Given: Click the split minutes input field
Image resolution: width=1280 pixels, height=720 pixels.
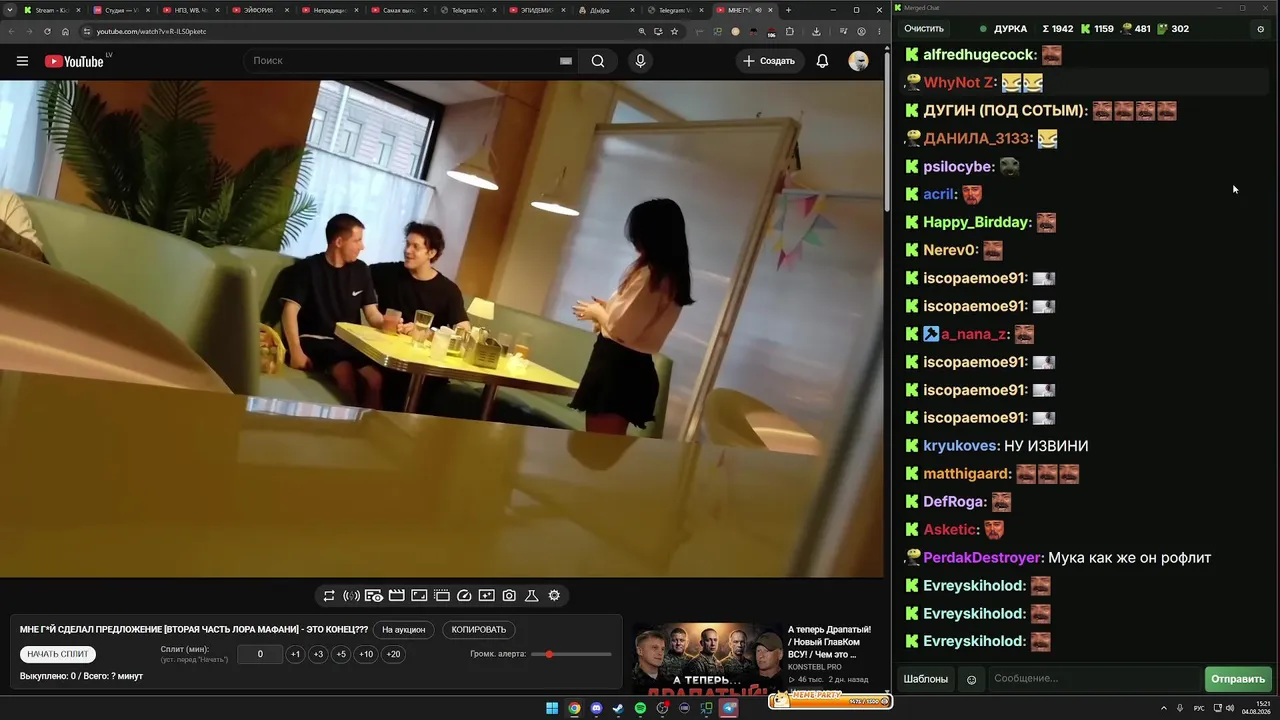Looking at the screenshot, I should point(260,654).
